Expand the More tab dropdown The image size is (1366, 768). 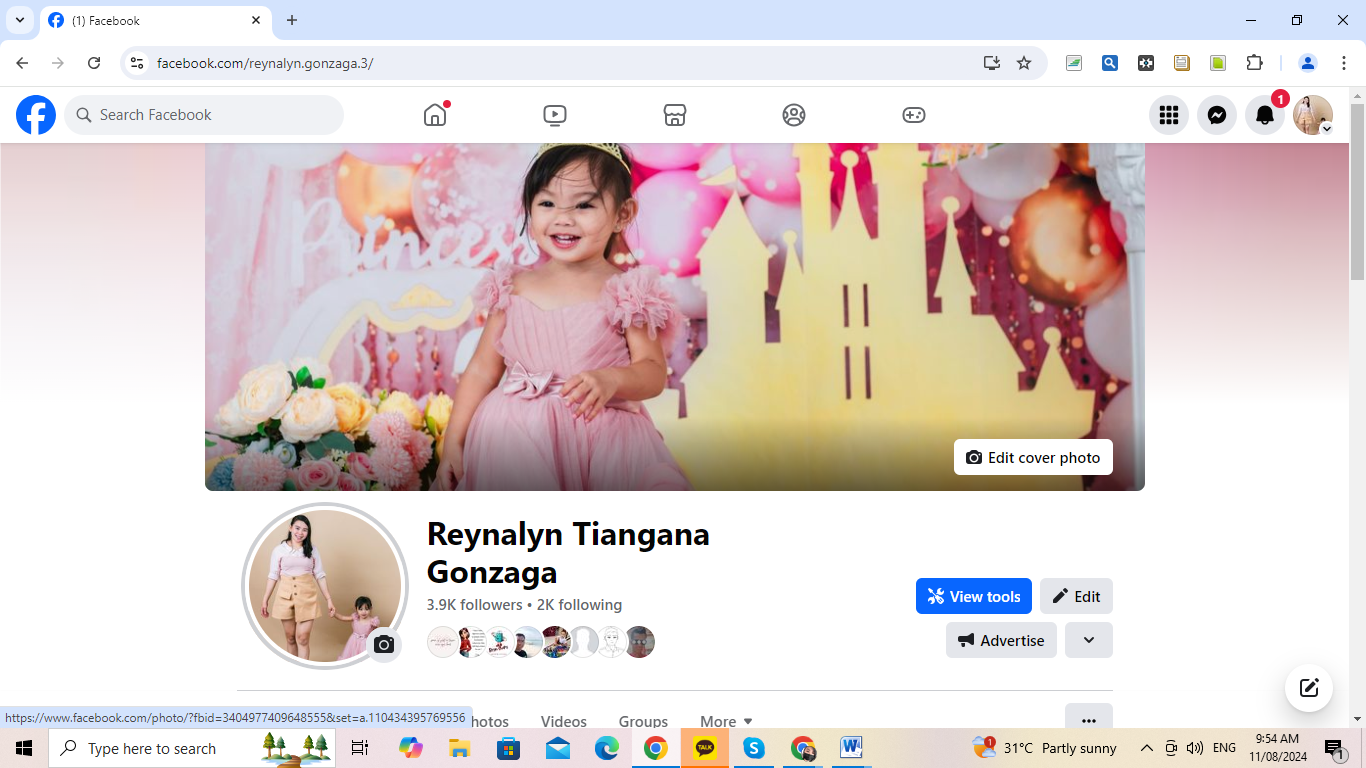pyautogui.click(x=726, y=721)
